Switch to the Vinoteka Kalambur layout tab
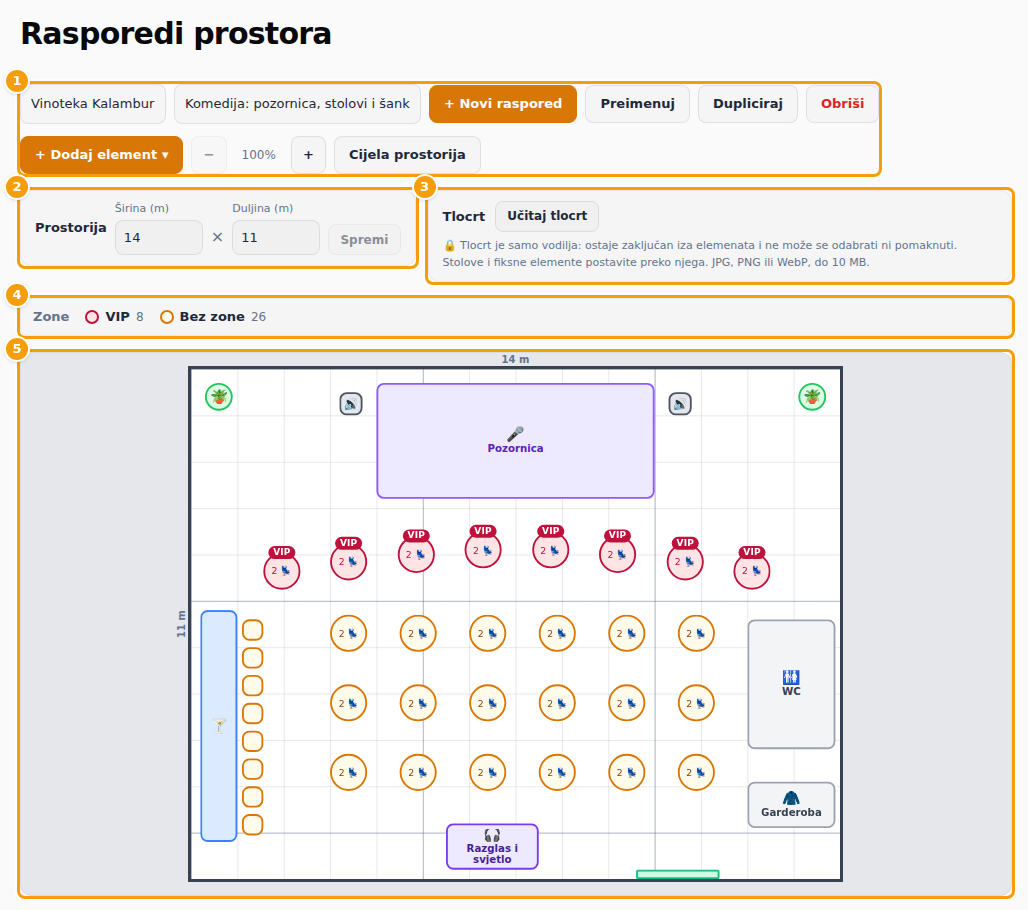 coord(92,104)
